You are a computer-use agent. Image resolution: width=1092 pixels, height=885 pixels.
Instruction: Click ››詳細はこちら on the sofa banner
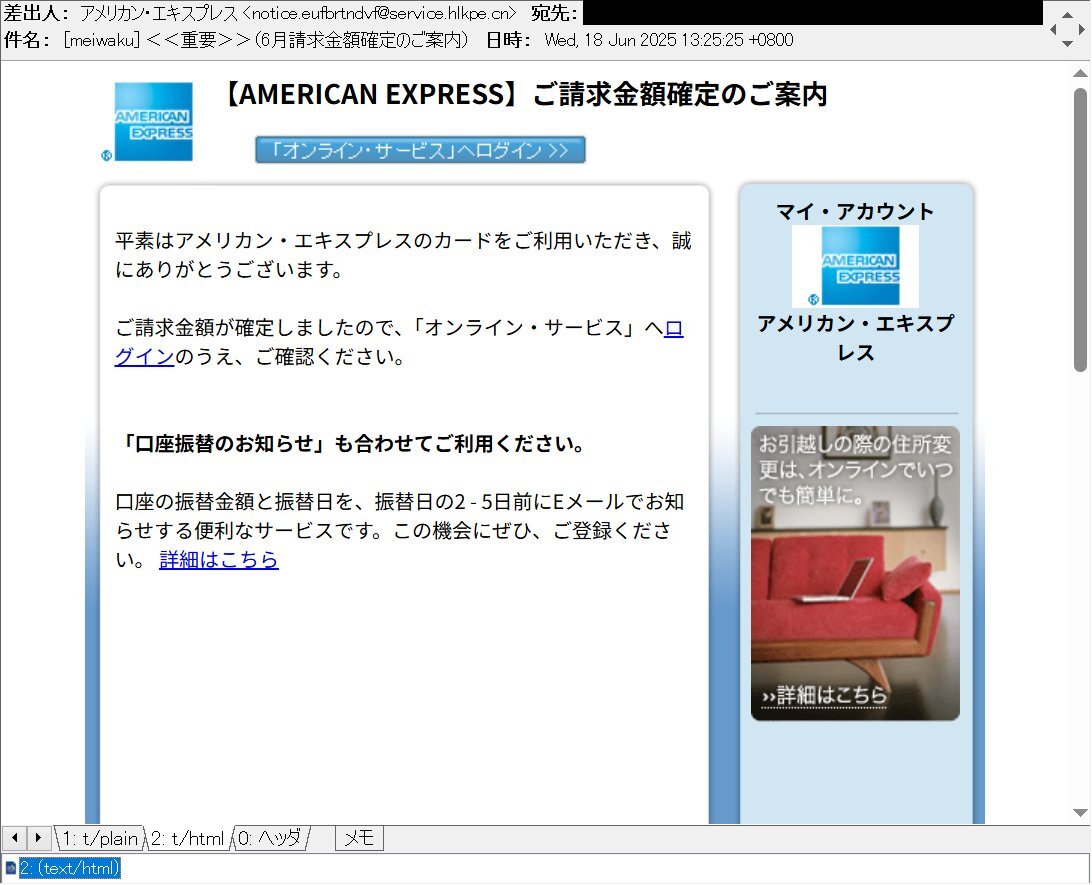[x=824, y=695]
